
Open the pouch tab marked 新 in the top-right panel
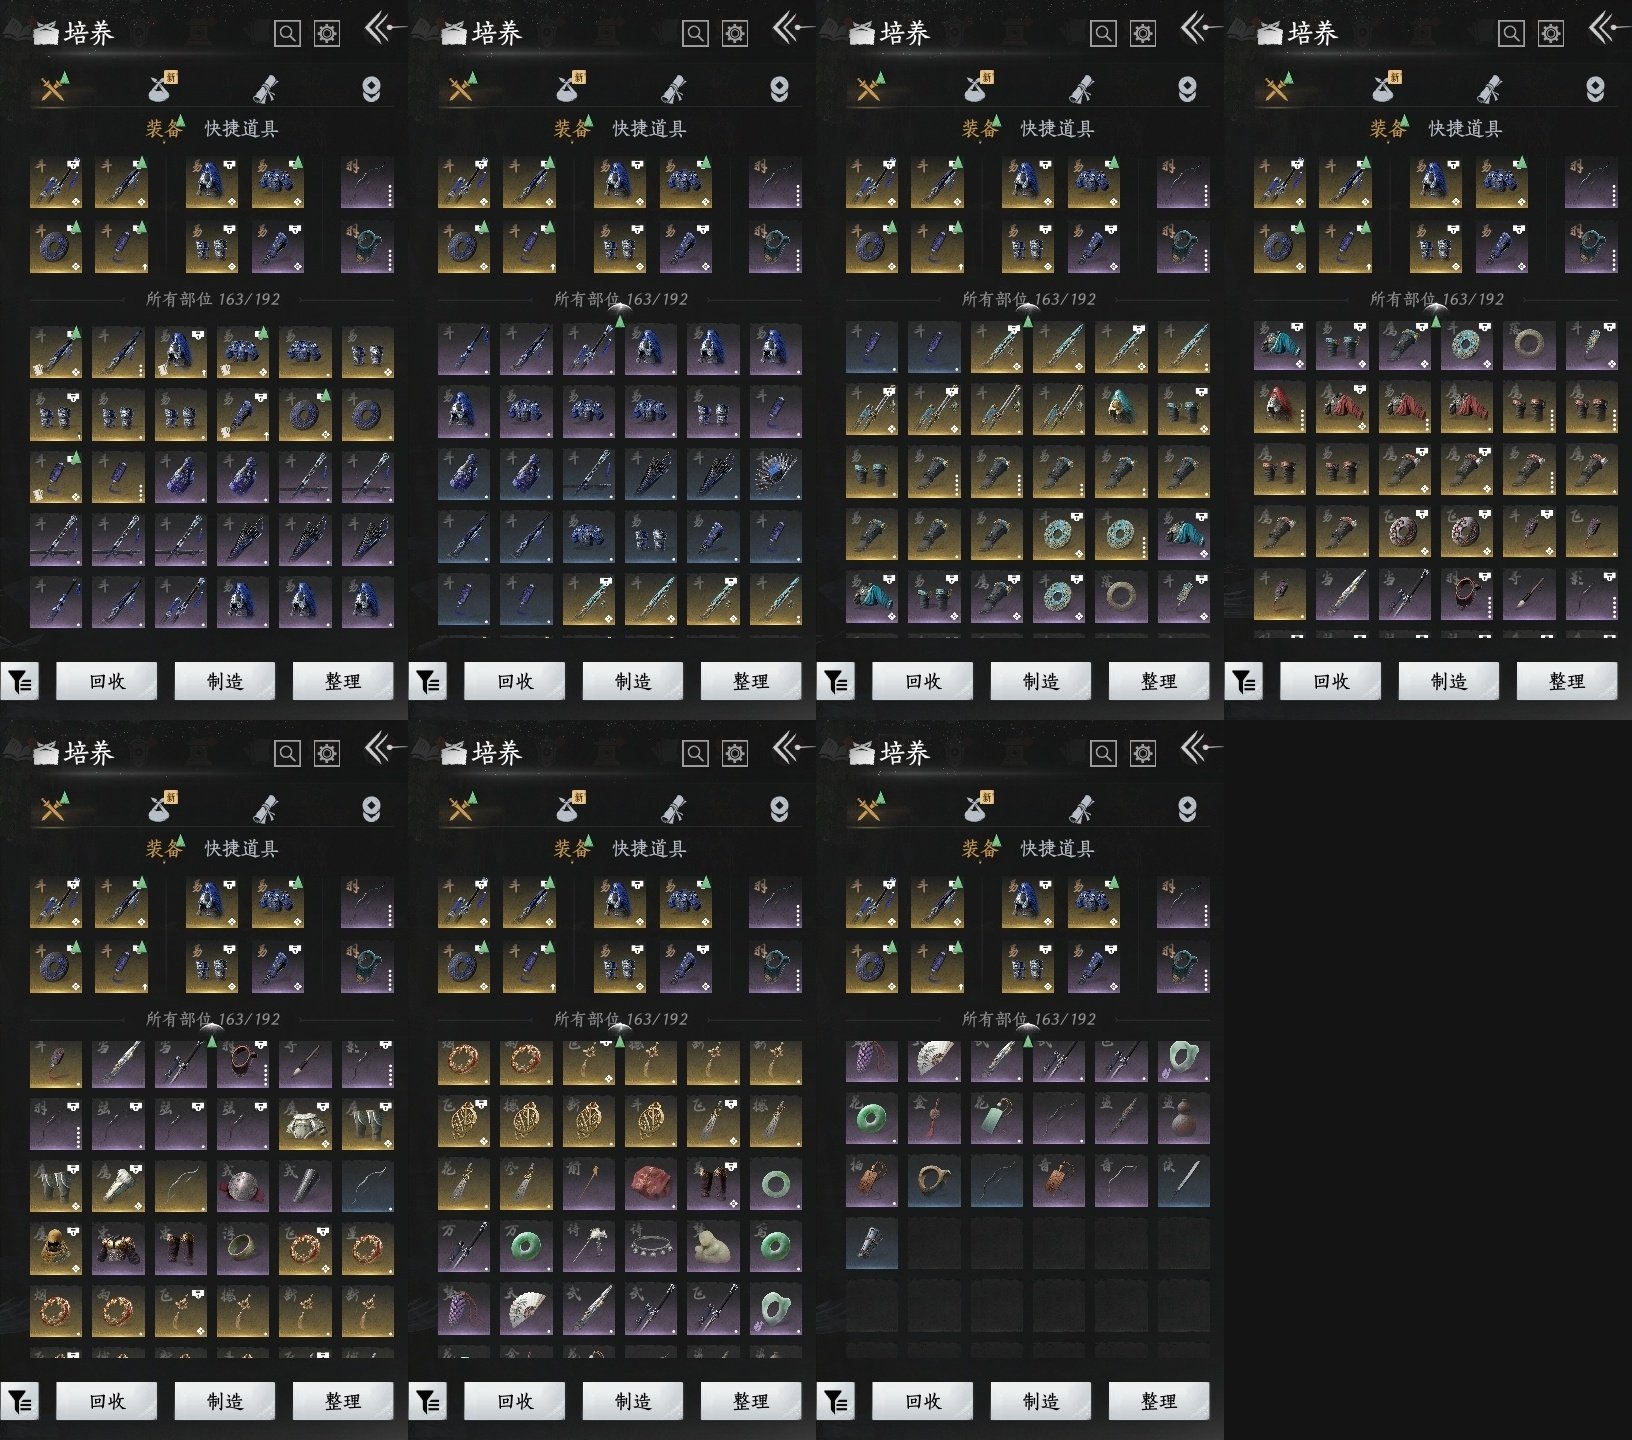tap(1384, 89)
